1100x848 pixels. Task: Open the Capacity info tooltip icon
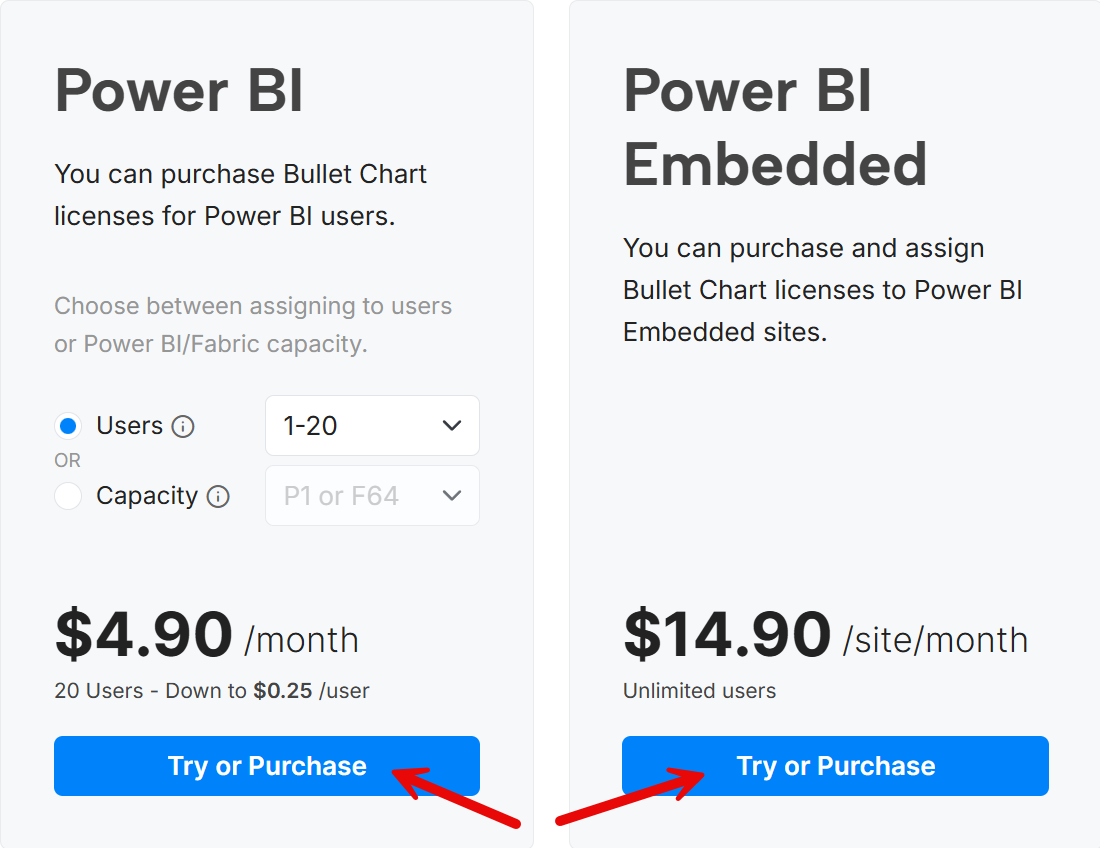[x=218, y=497]
